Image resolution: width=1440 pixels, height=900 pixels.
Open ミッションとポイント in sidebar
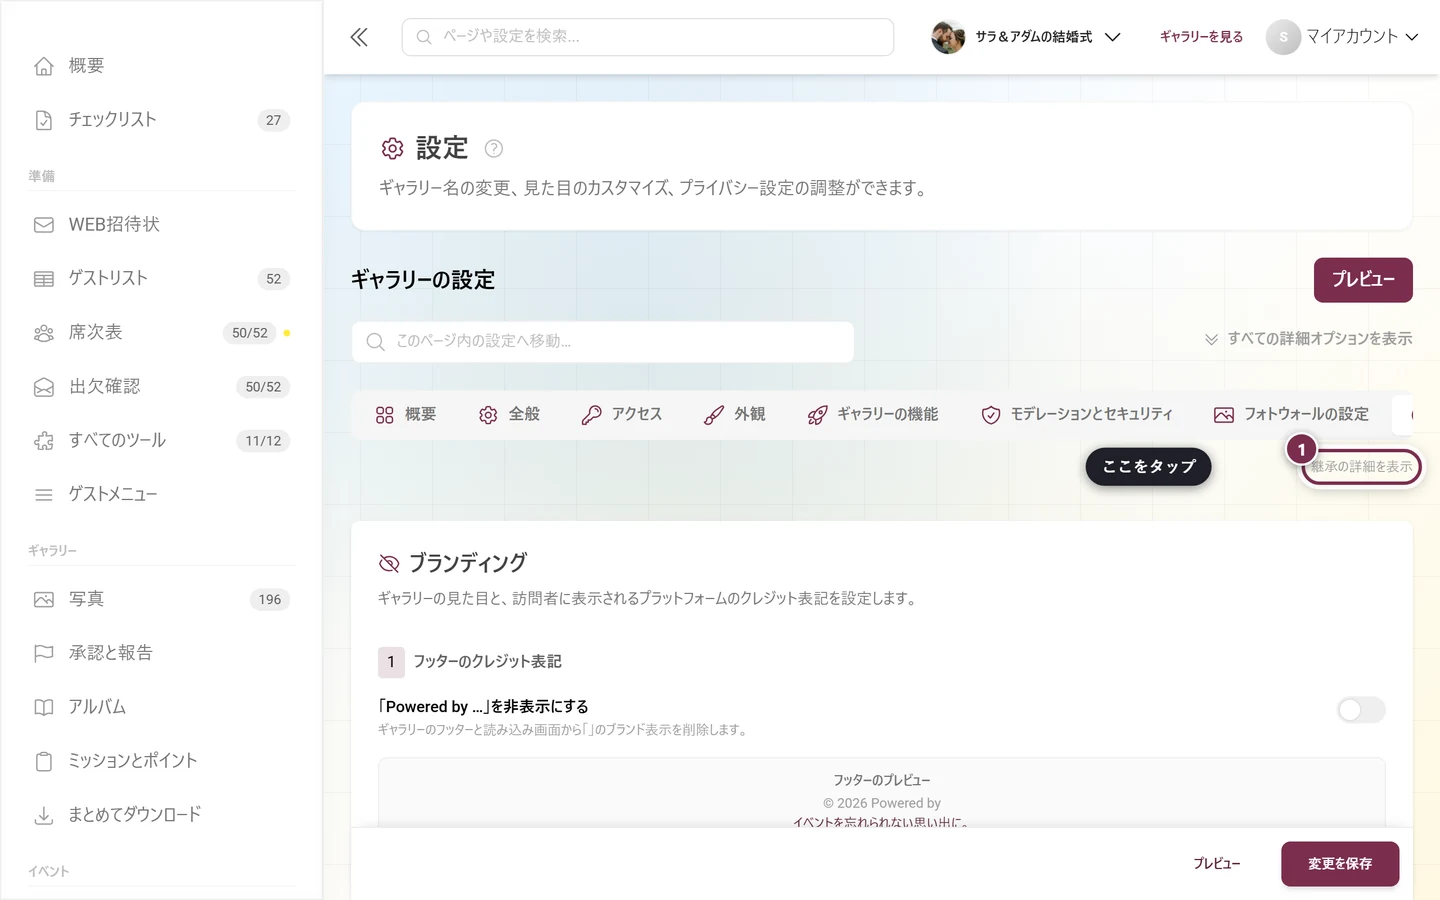click(x=161, y=762)
